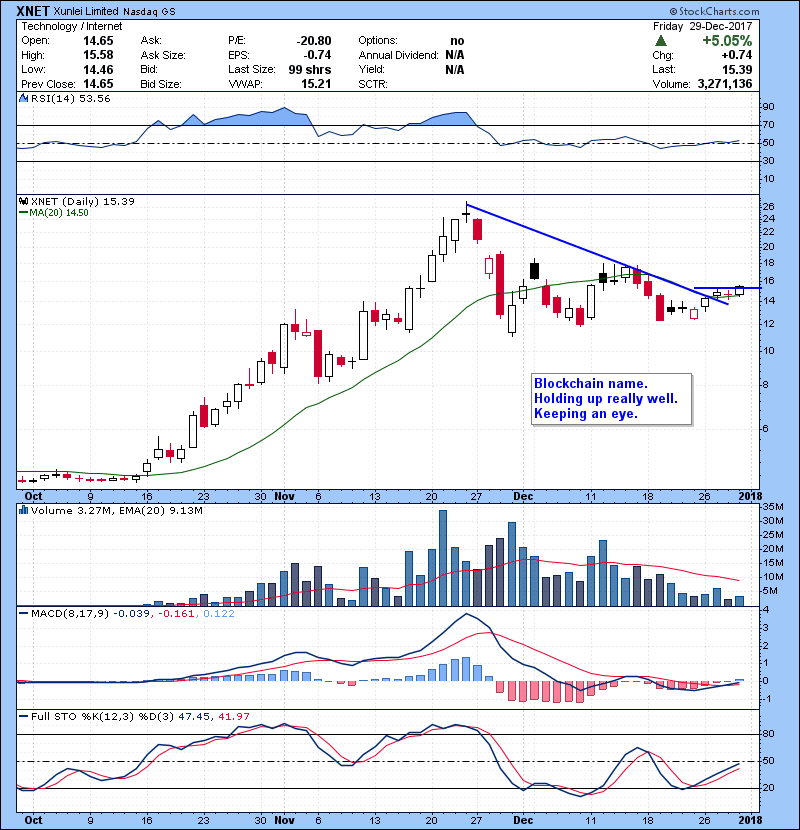Click the date Friday 29-Dec-2017

click(x=703, y=26)
